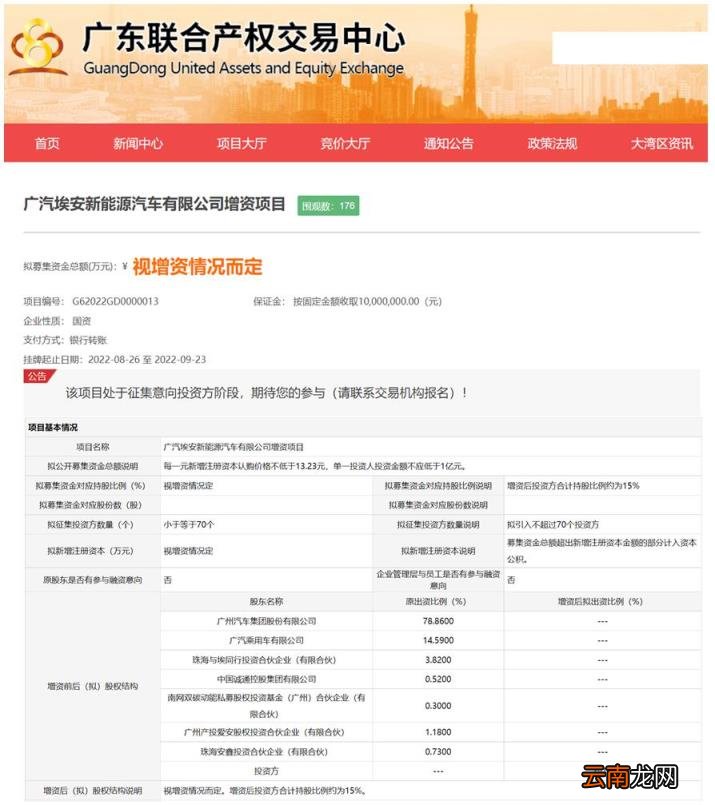Screen dimensions: 715x805
Task: Click the 14.5900 ratio value
Action: tap(438, 640)
